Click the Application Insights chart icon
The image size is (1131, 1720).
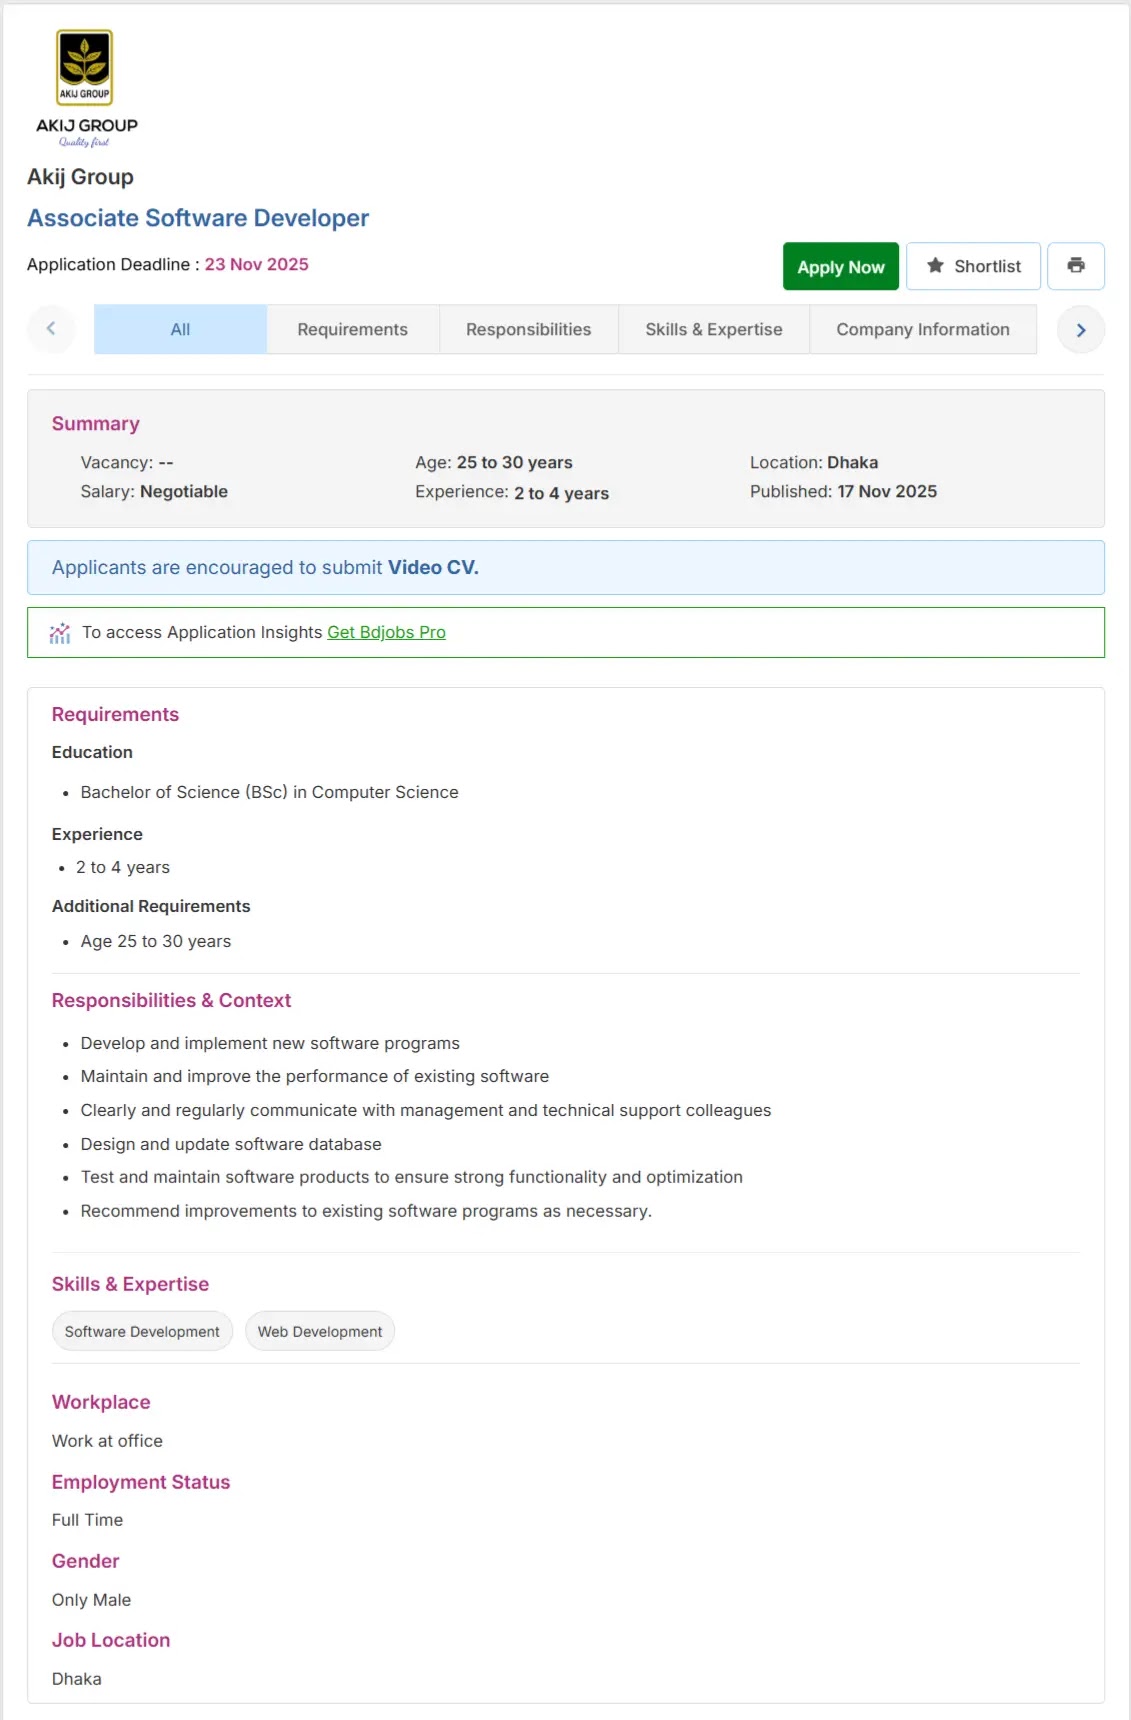[x=60, y=633]
